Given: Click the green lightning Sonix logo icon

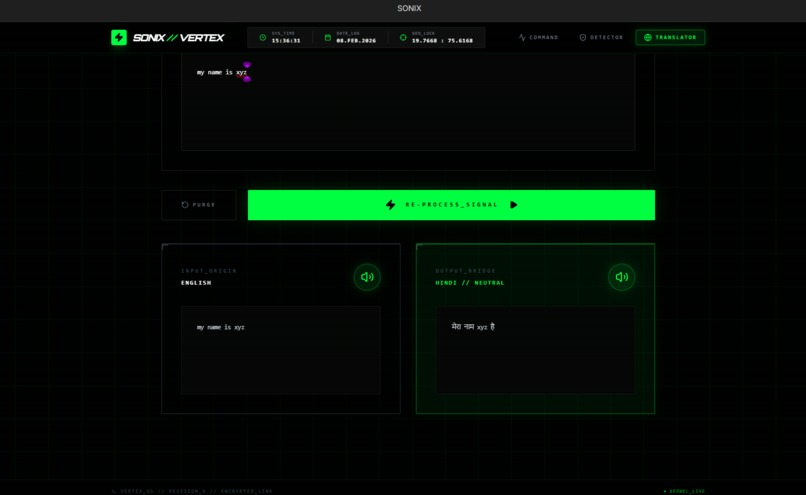Looking at the screenshot, I should coord(119,38).
